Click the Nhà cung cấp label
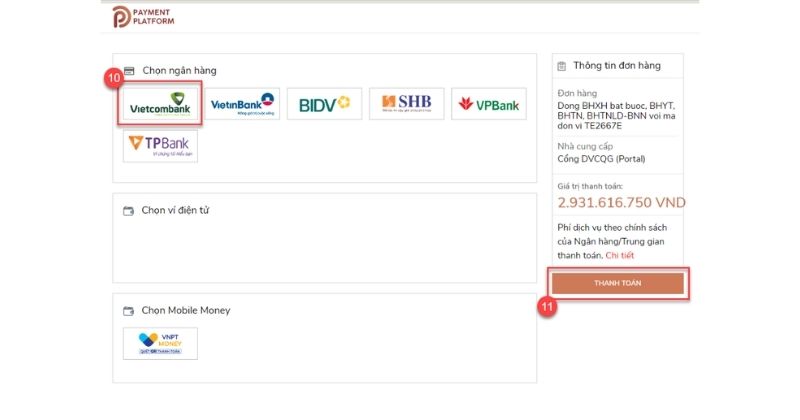The height and width of the screenshot is (420, 800). (585, 146)
